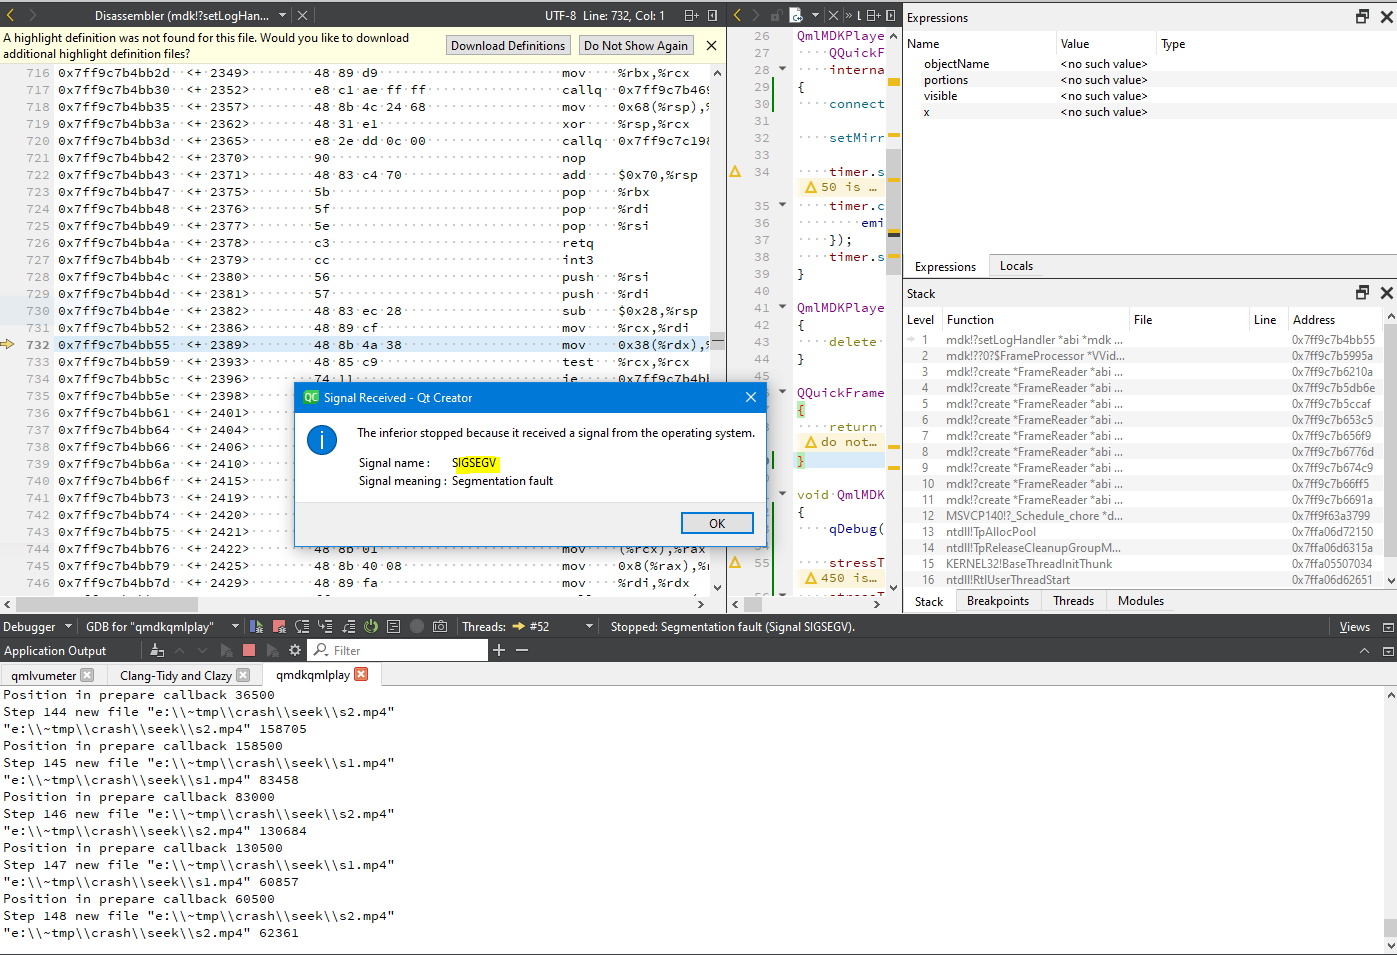Viewport: 1397px width, 955px height.
Task: Toggle operate-by-instruction mode icon
Action: [x=393, y=626]
